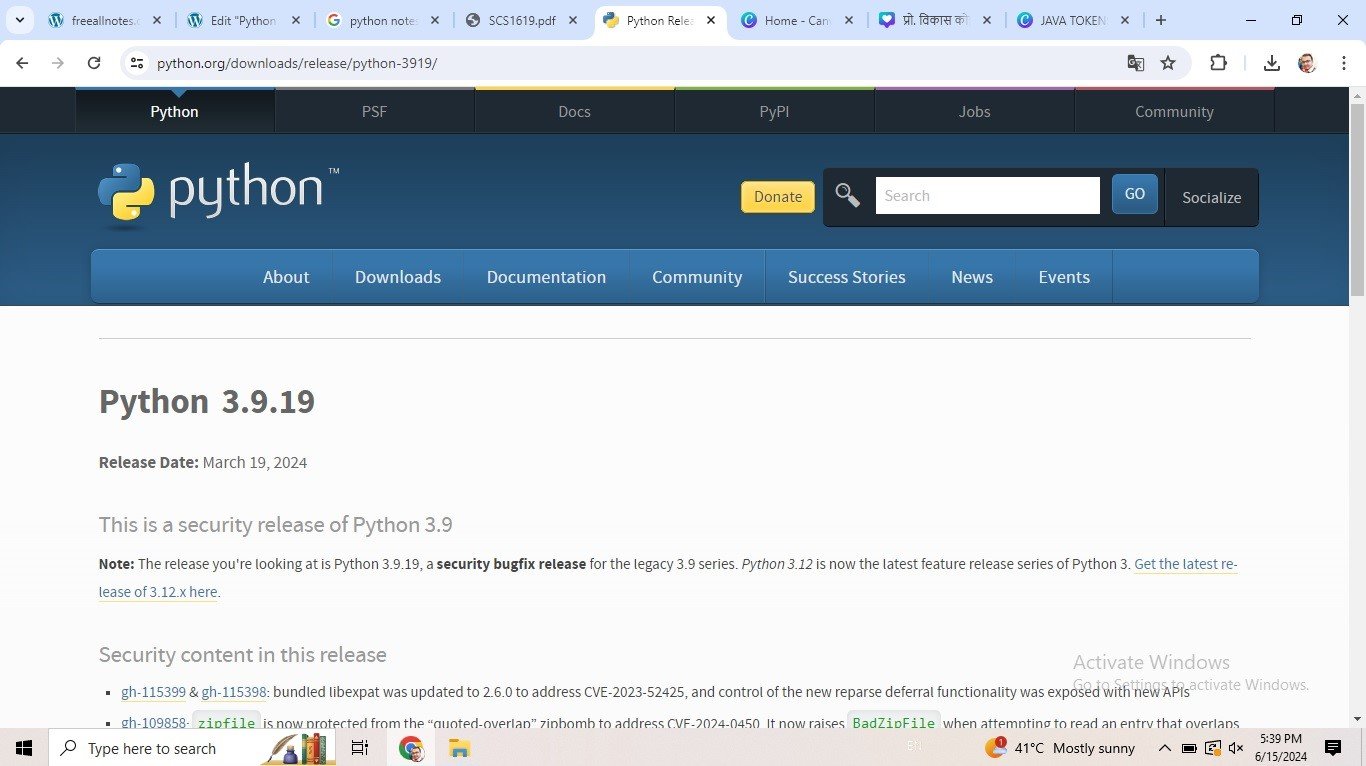Open the Chrome profile avatar
Image resolution: width=1366 pixels, height=766 pixels.
(x=1307, y=63)
